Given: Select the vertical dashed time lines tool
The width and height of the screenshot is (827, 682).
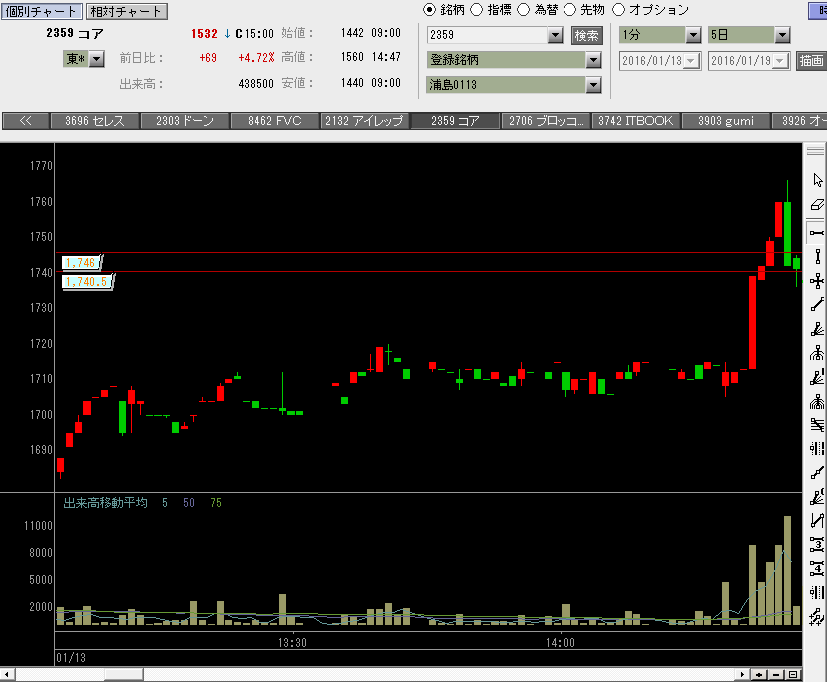Looking at the screenshot, I should (817, 449).
